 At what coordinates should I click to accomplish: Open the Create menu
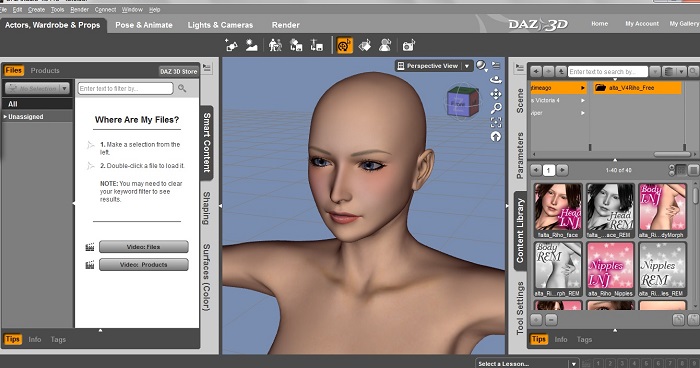tap(36, 9)
